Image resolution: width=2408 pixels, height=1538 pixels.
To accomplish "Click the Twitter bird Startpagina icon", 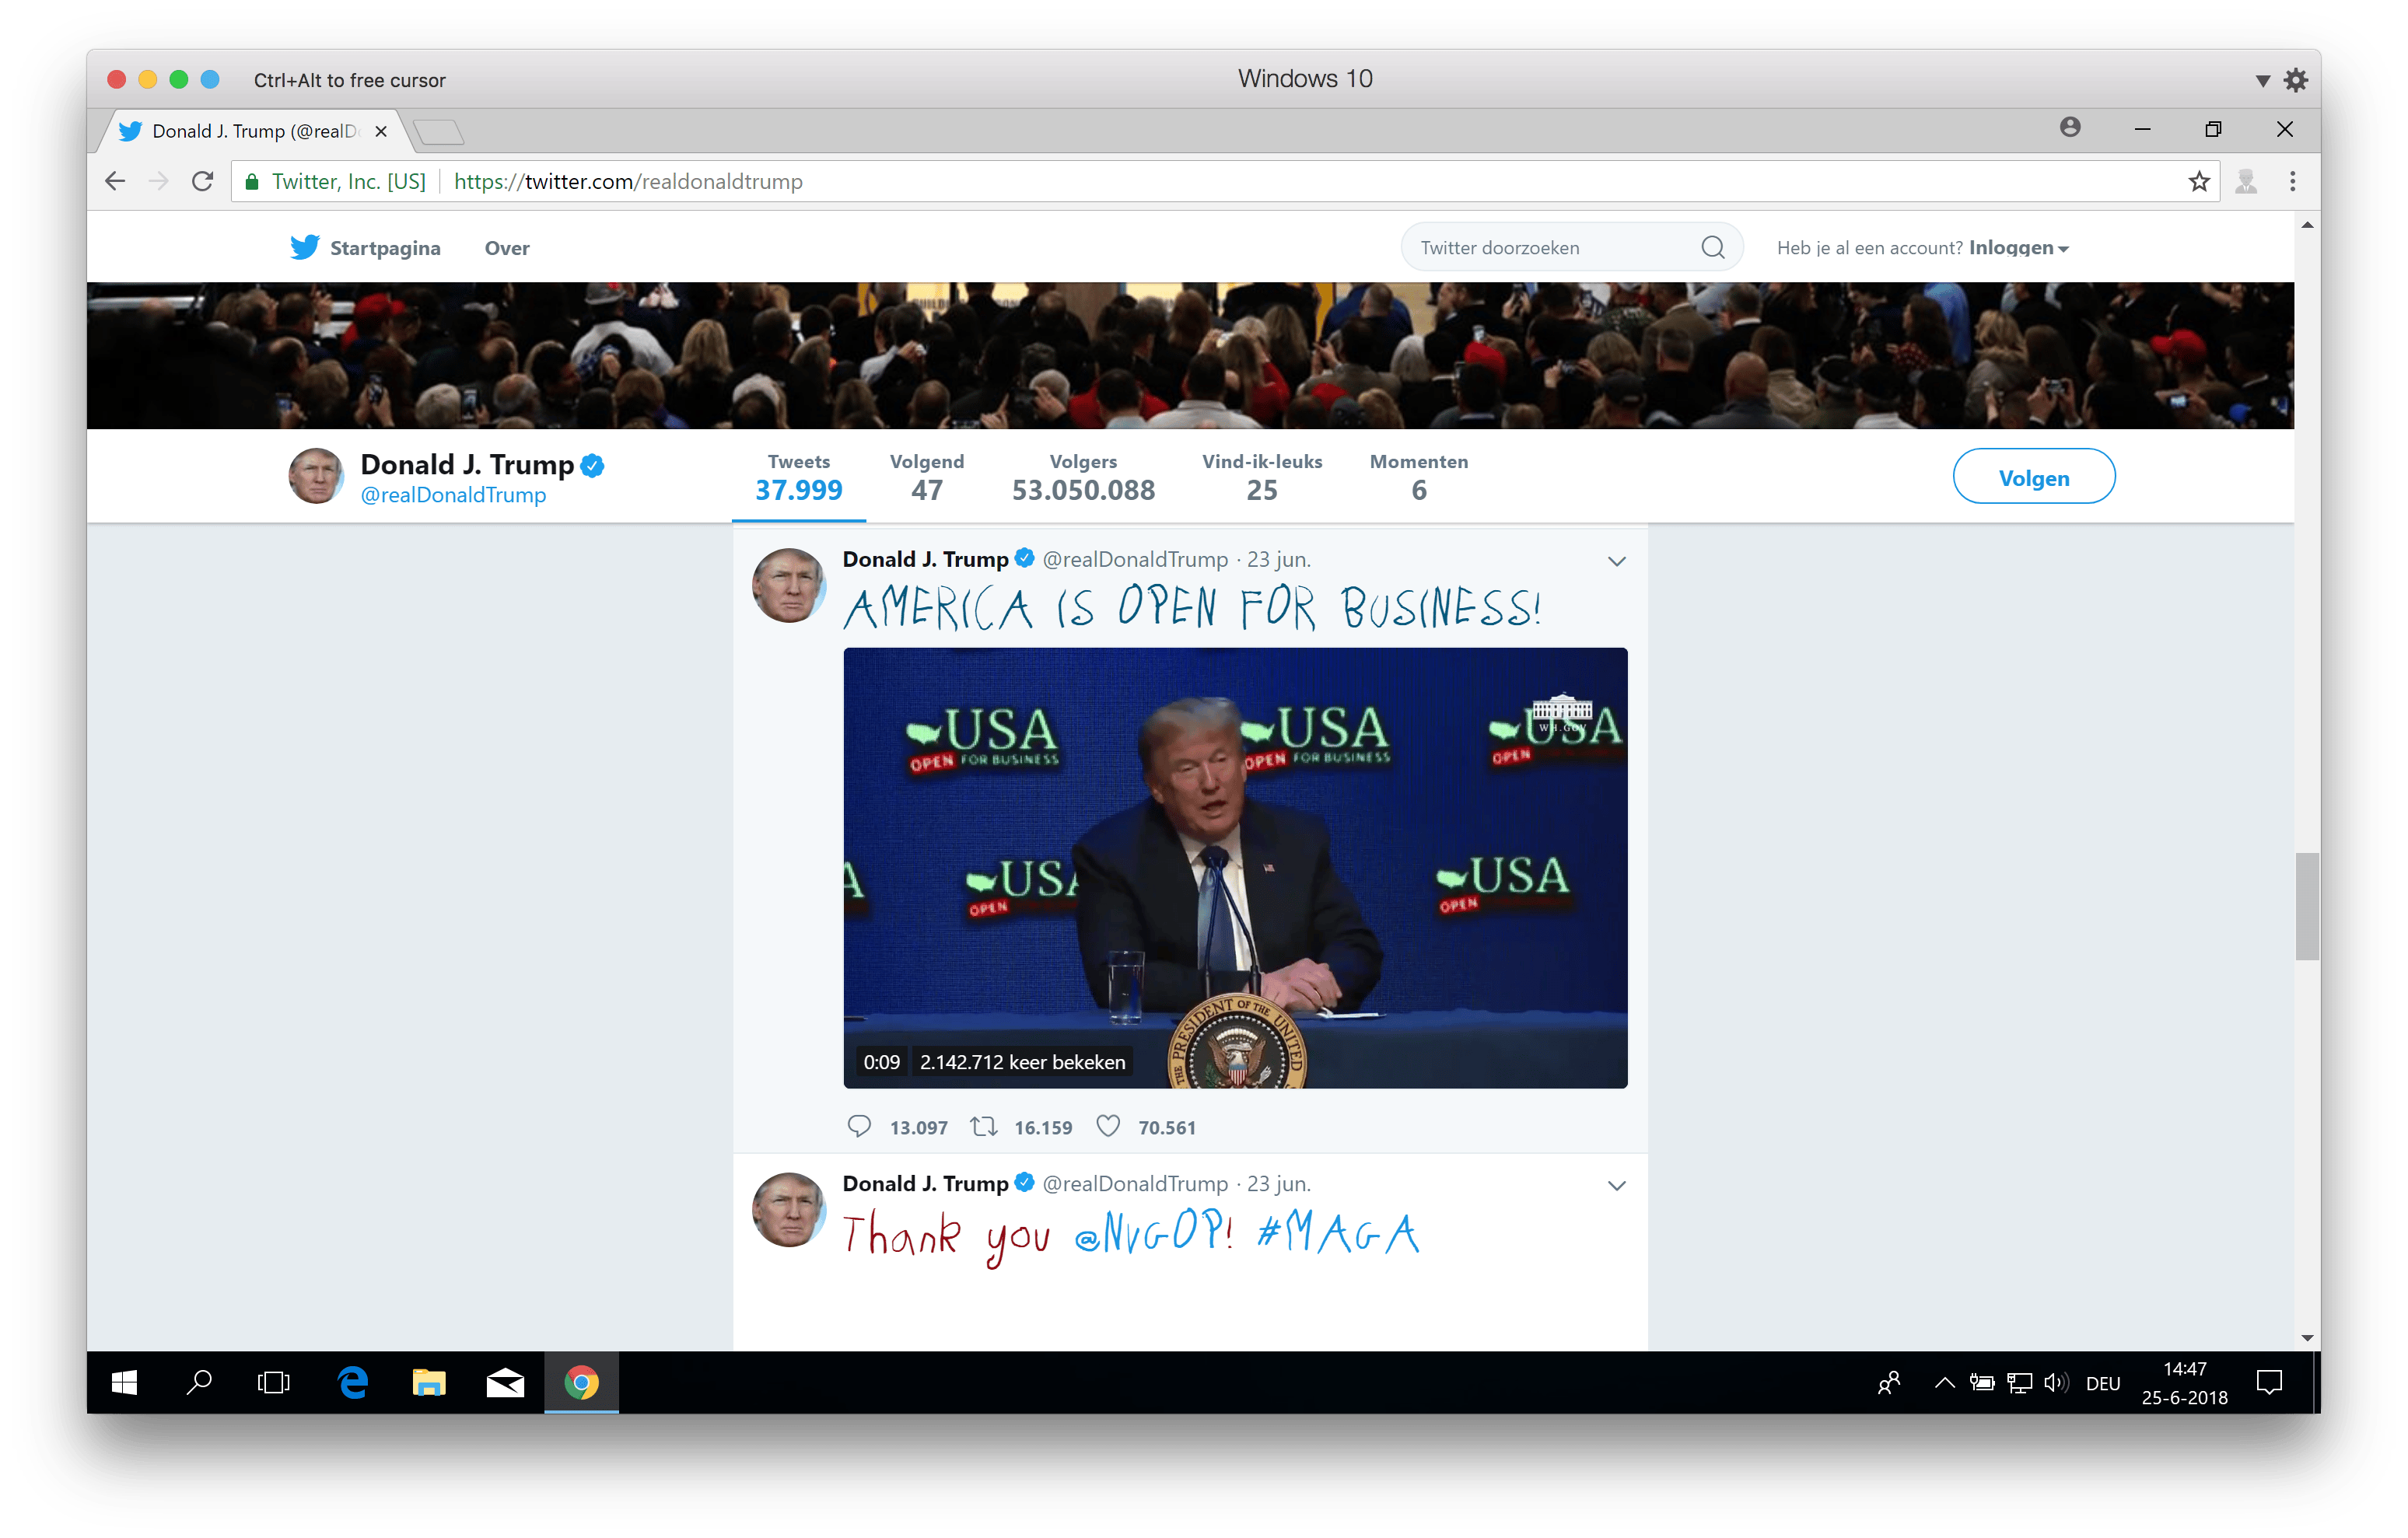I will (x=304, y=247).
